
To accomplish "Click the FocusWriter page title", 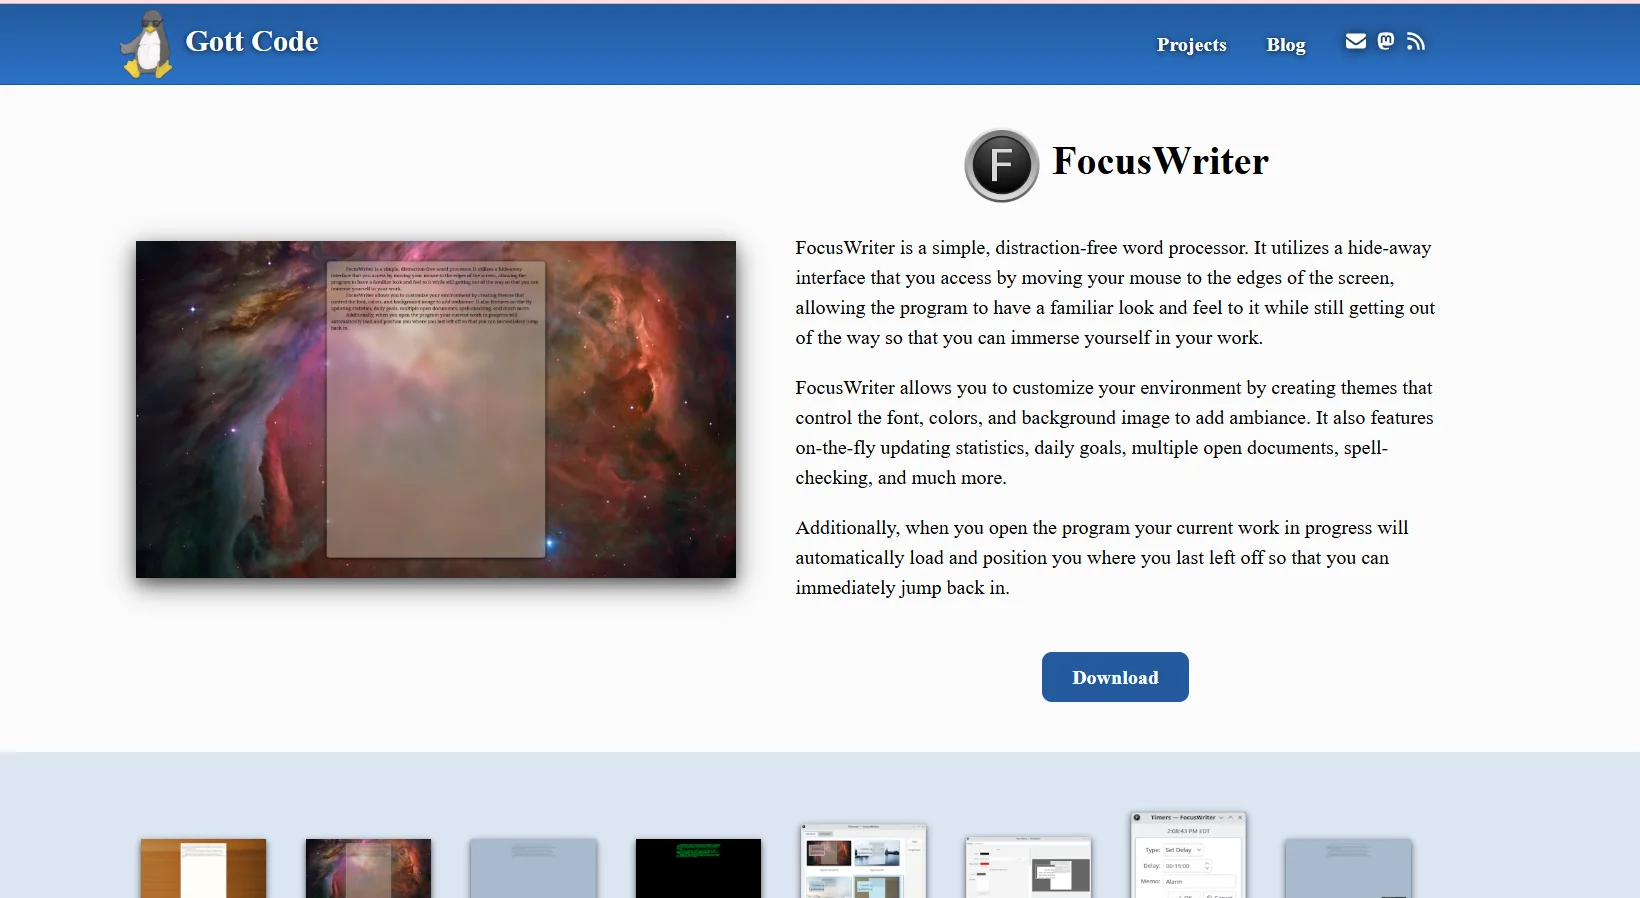I will pos(1160,161).
